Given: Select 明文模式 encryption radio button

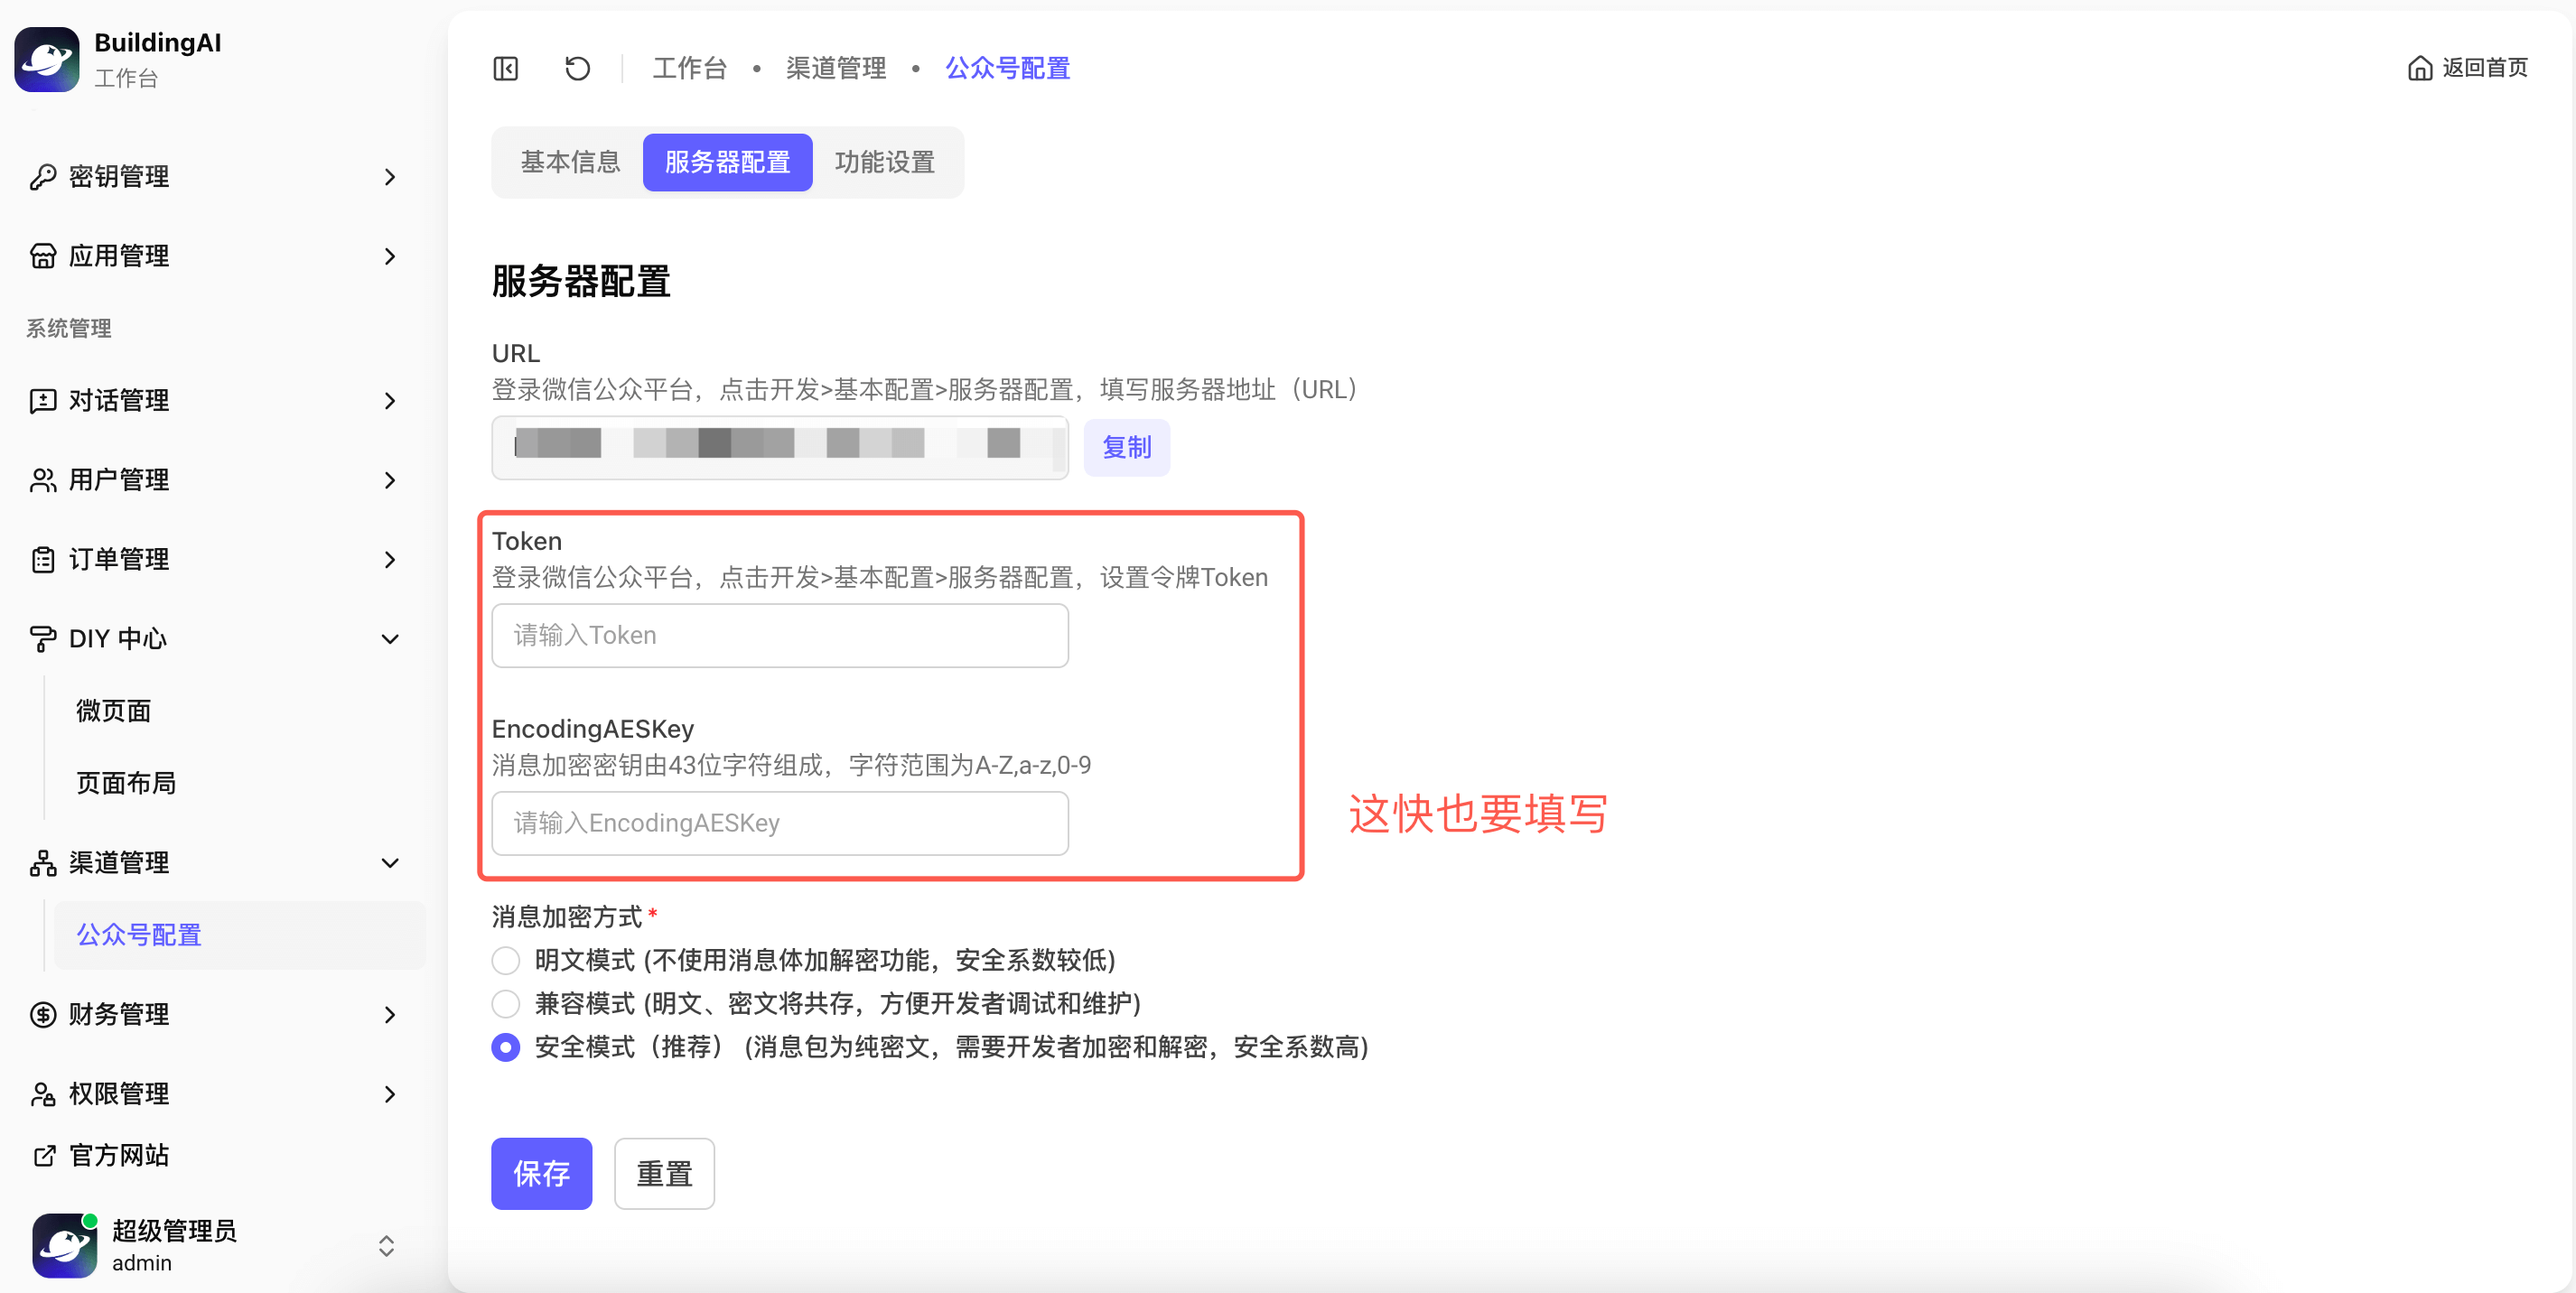Looking at the screenshot, I should 506,961.
